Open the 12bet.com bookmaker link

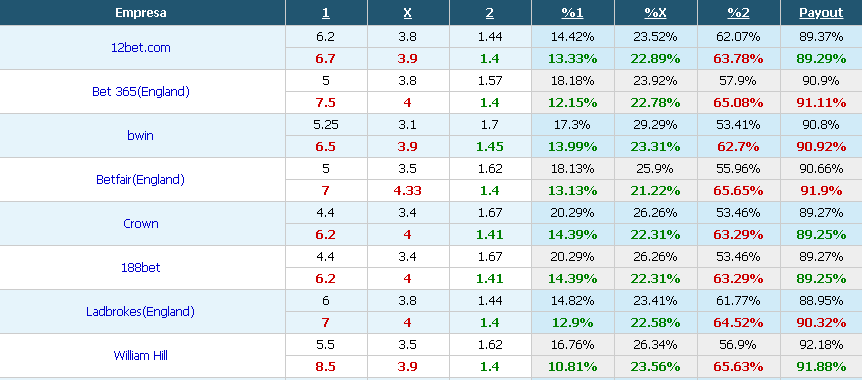click(141, 48)
